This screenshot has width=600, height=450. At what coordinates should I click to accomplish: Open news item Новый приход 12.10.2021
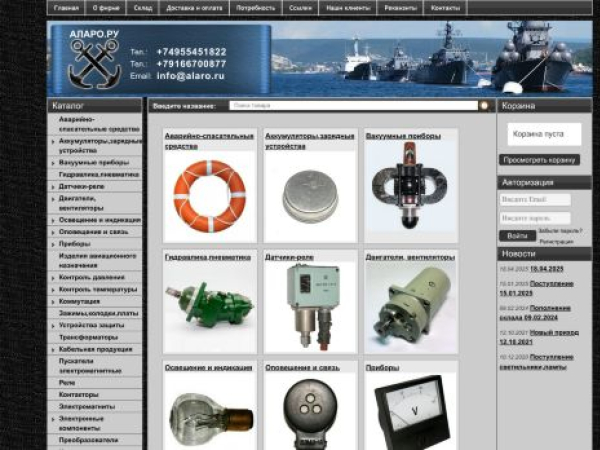[551, 336]
